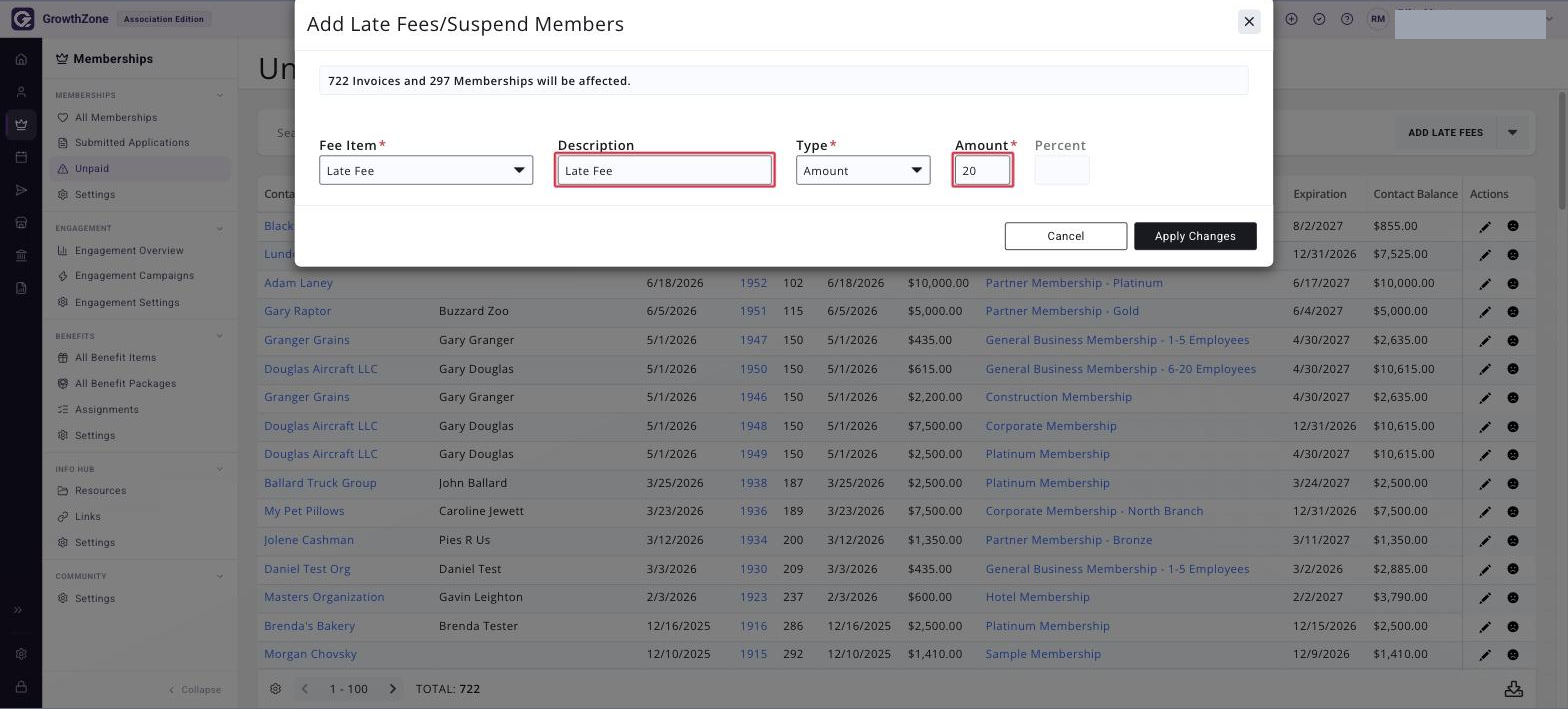Open the Reports document icon in left rail

[x=21, y=288]
